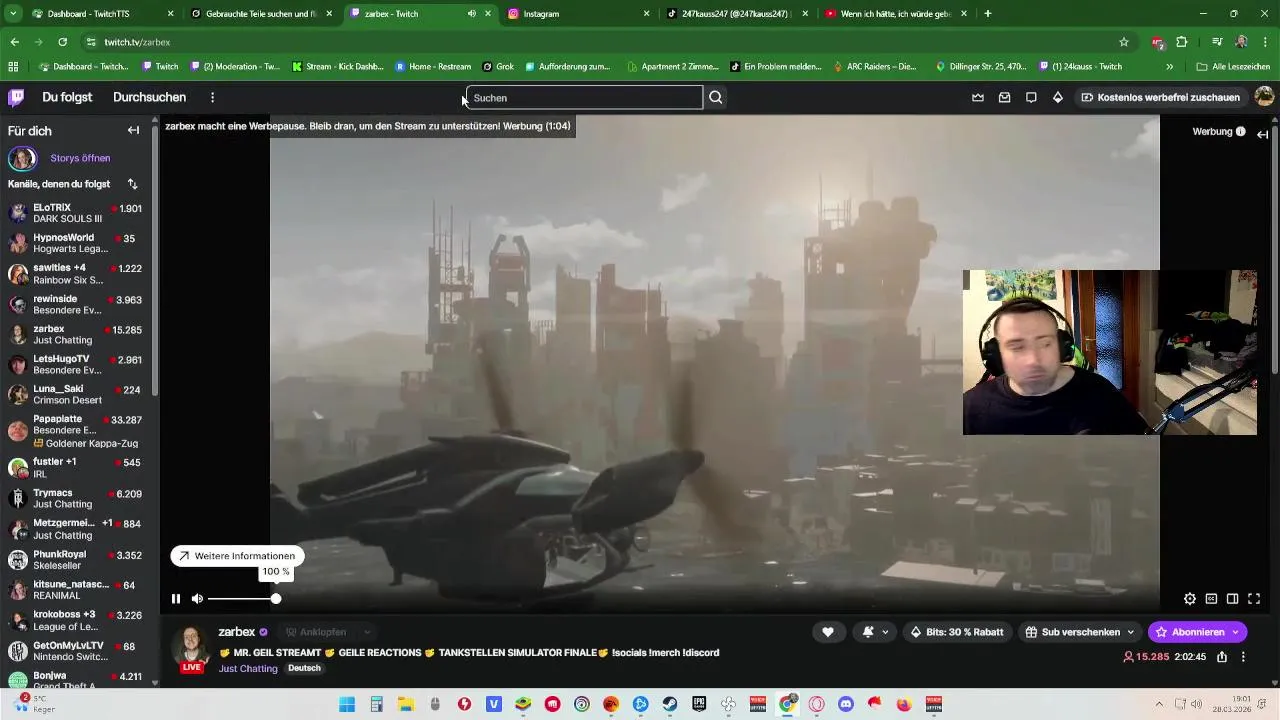Image resolution: width=1280 pixels, height=720 pixels.
Task: Open Sub verschenken dropdown
Action: coord(1080,632)
